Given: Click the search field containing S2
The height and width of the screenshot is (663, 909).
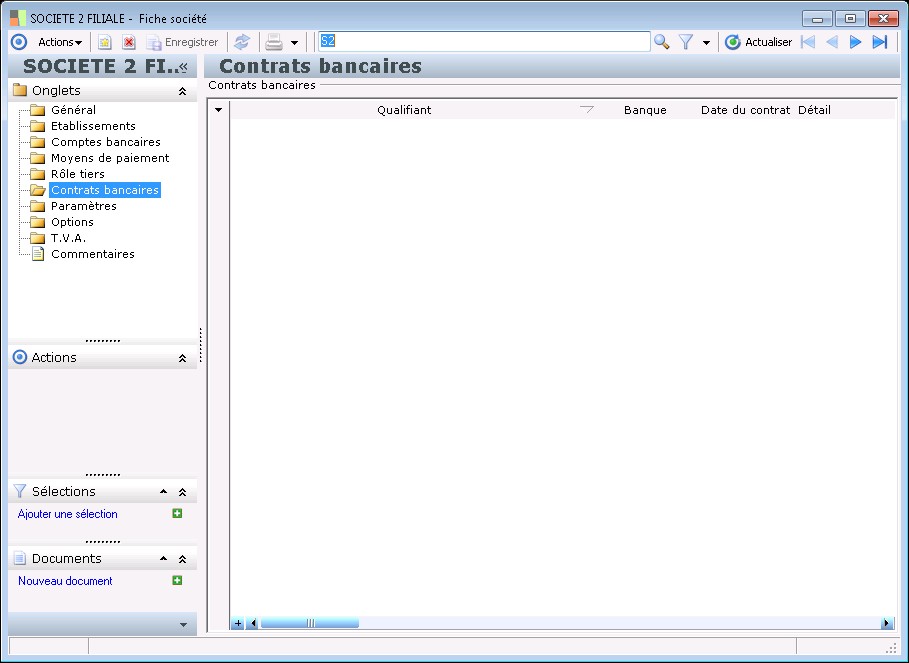Looking at the screenshot, I should point(484,42).
